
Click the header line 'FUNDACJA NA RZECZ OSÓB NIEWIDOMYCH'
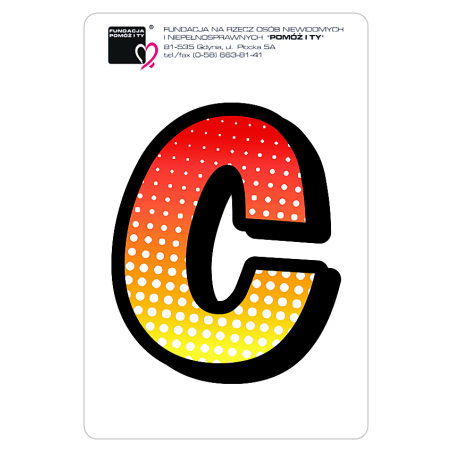pos(253,30)
